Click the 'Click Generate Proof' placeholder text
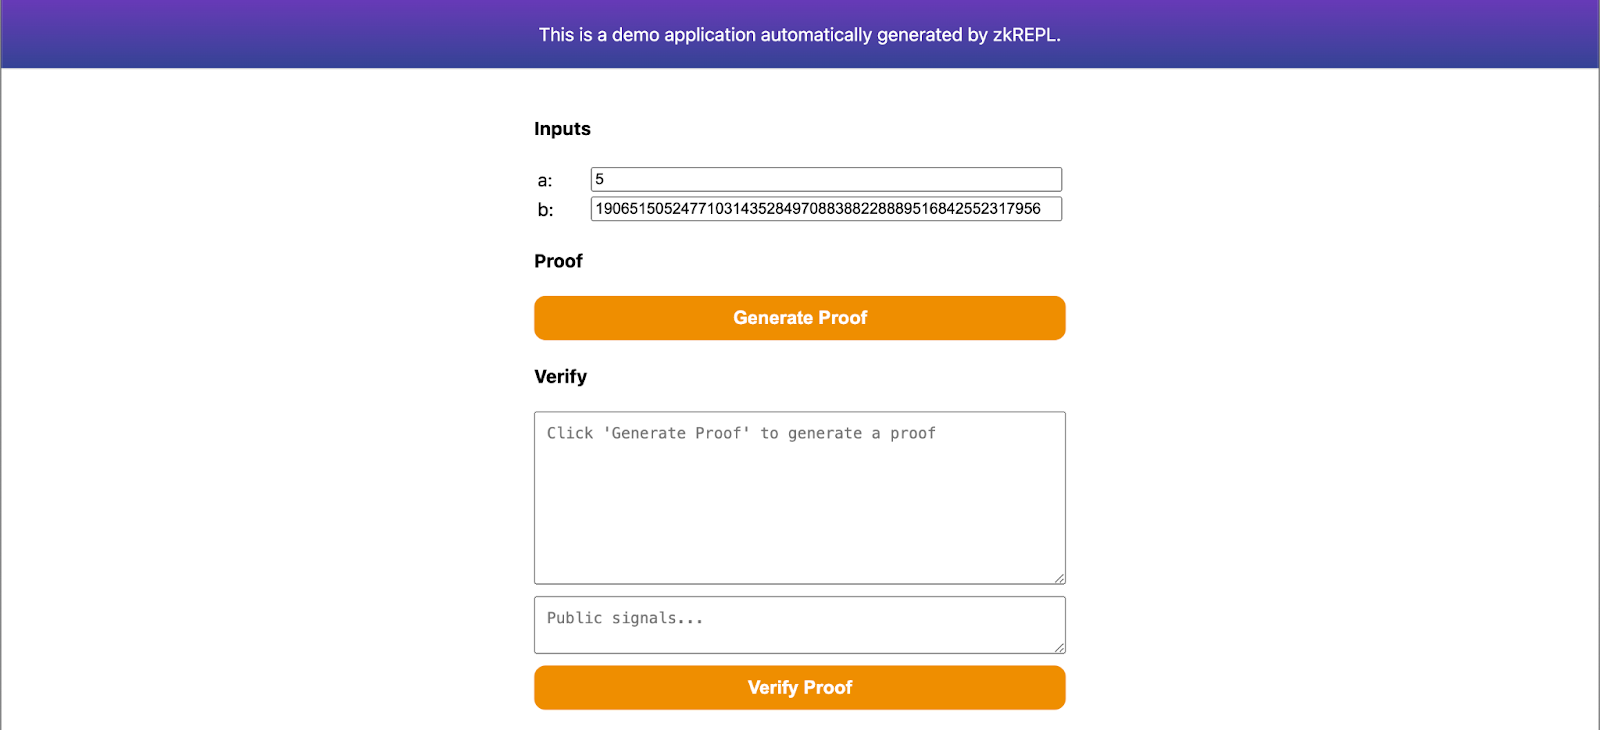1600x730 pixels. (740, 433)
